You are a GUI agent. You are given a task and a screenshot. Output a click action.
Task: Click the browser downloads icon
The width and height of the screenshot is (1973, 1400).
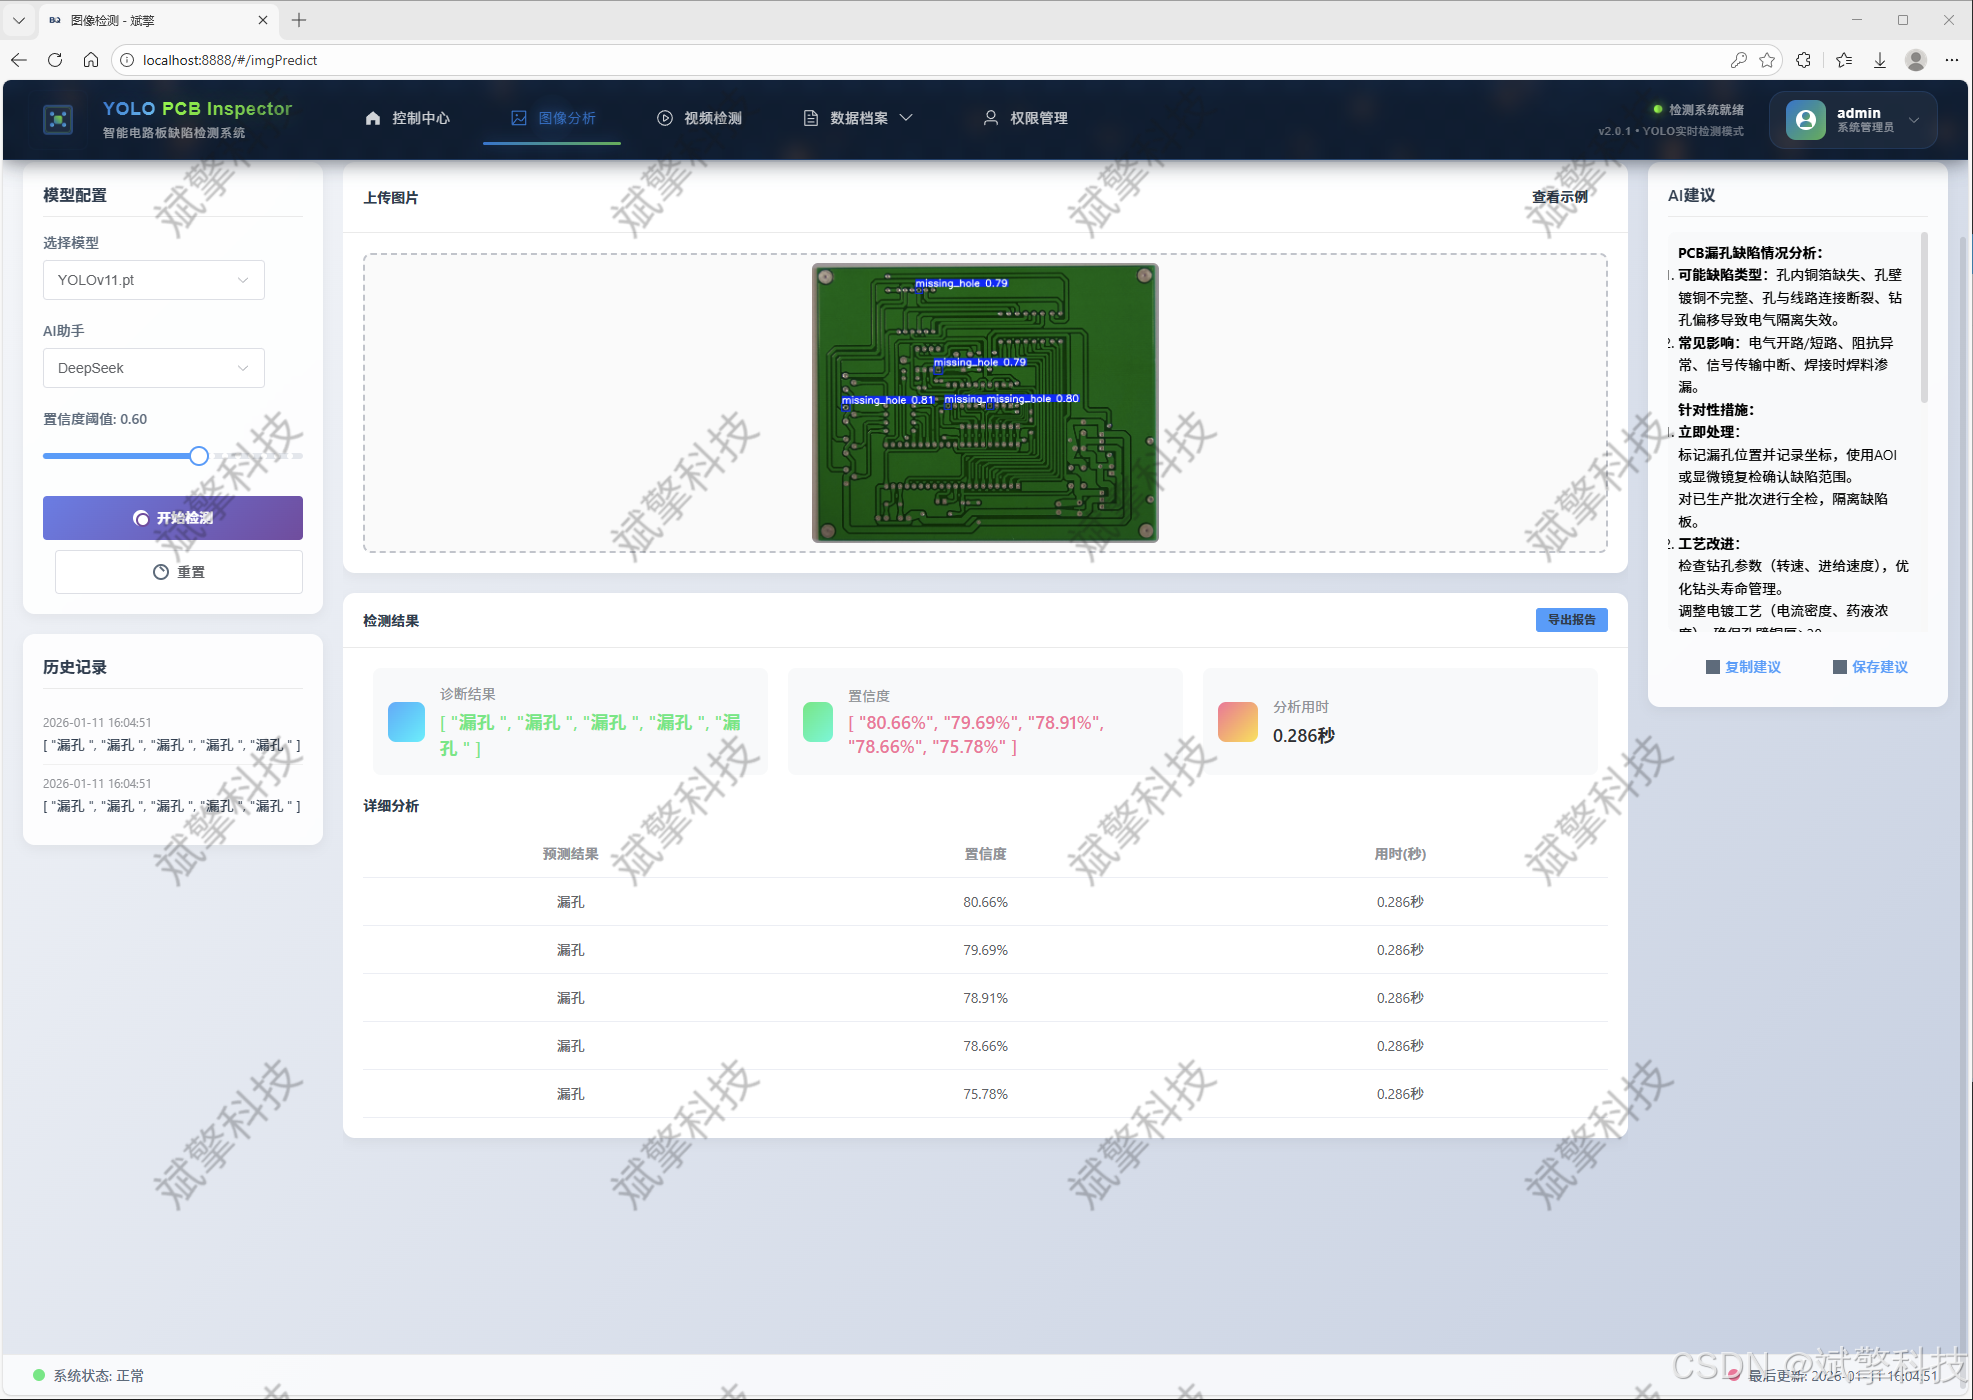[1880, 60]
